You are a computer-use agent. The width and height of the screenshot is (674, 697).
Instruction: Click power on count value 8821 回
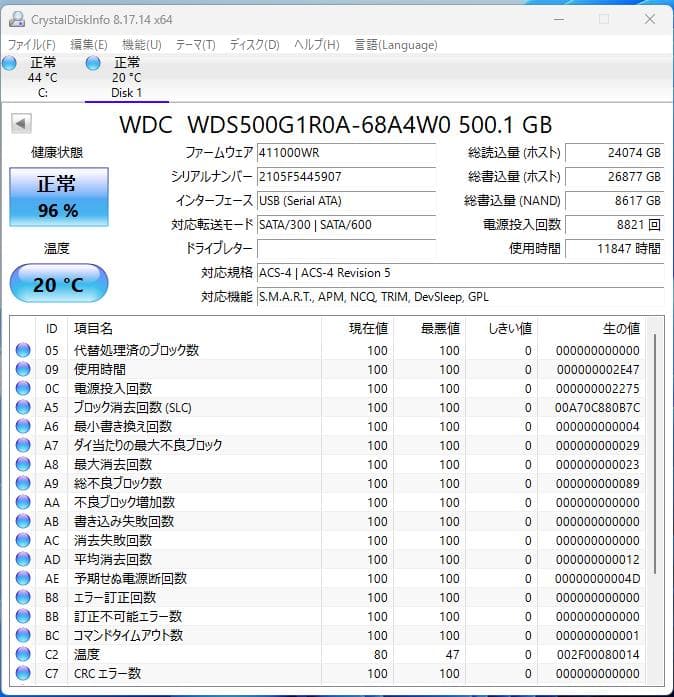[x=615, y=225]
